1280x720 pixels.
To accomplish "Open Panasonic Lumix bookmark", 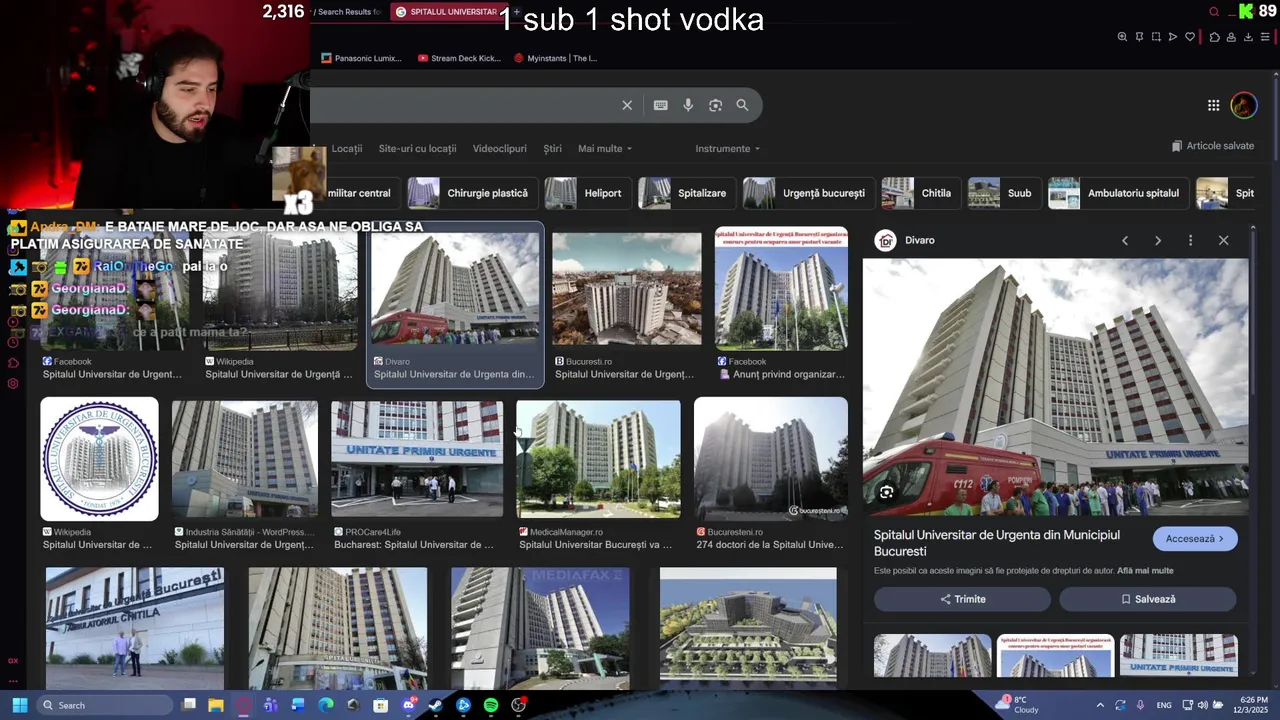I will click(x=361, y=58).
